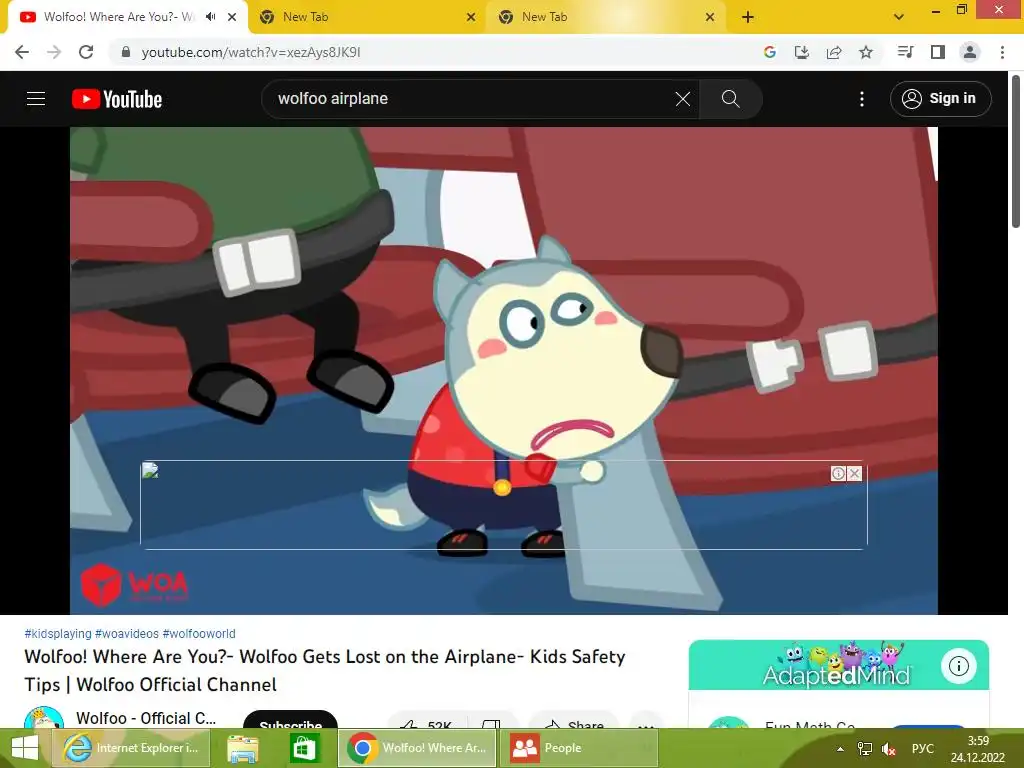Open the People app in taskbar
Viewport: 1024px width, 768px height.
click(x=579, y=748)
